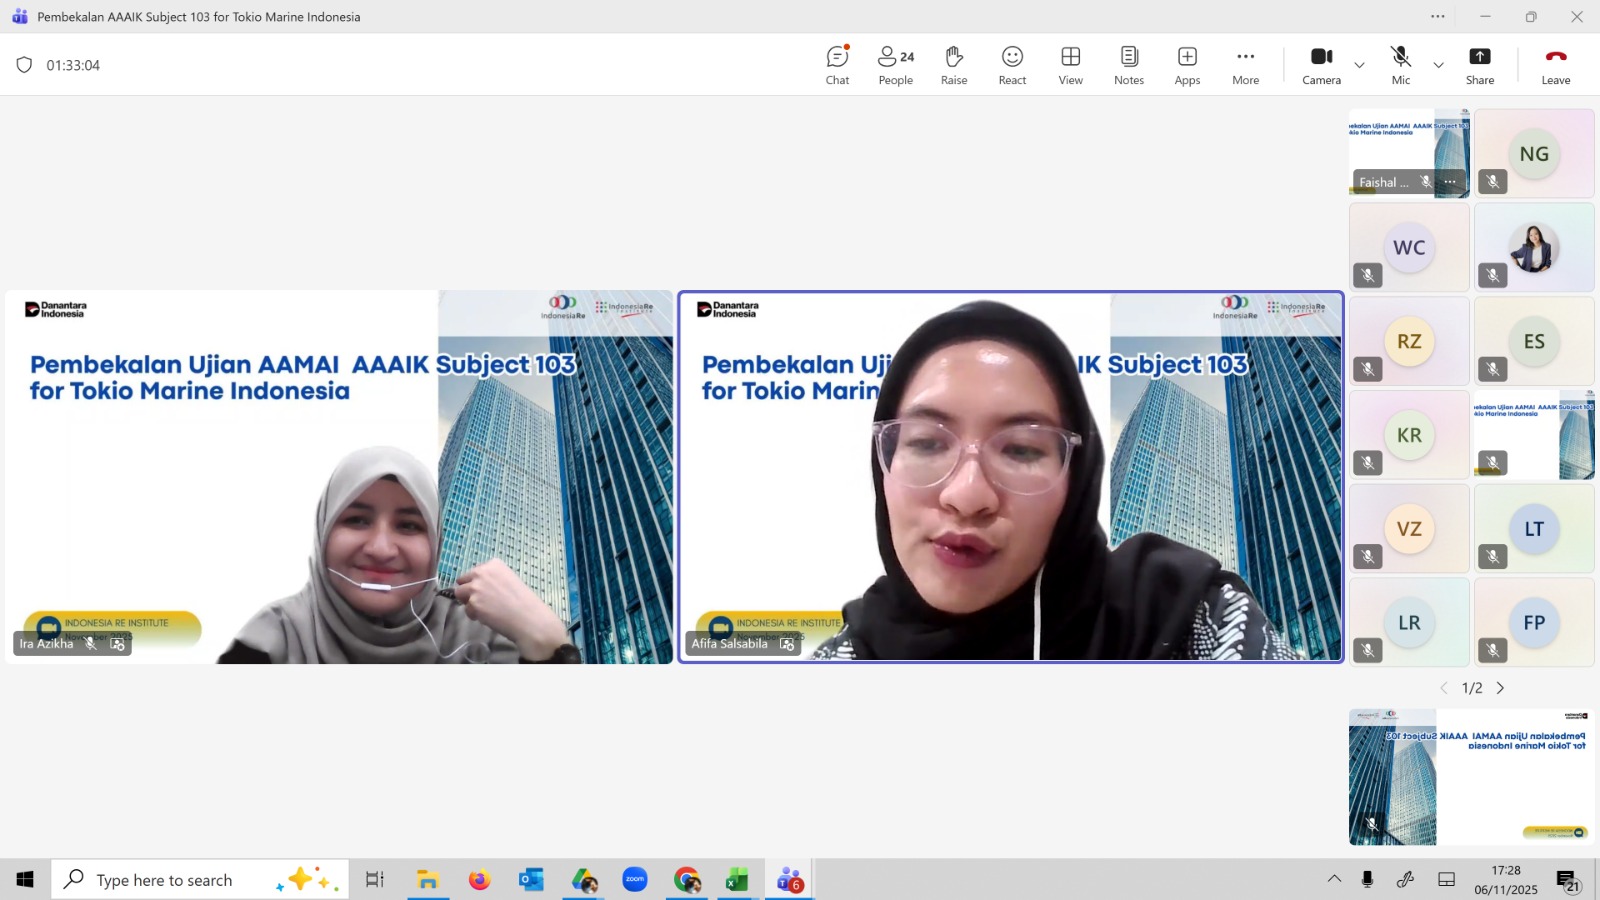This screenshot has width=1600, height=900.
Task: Select the NG participant tile
Action: (1533, 153)
